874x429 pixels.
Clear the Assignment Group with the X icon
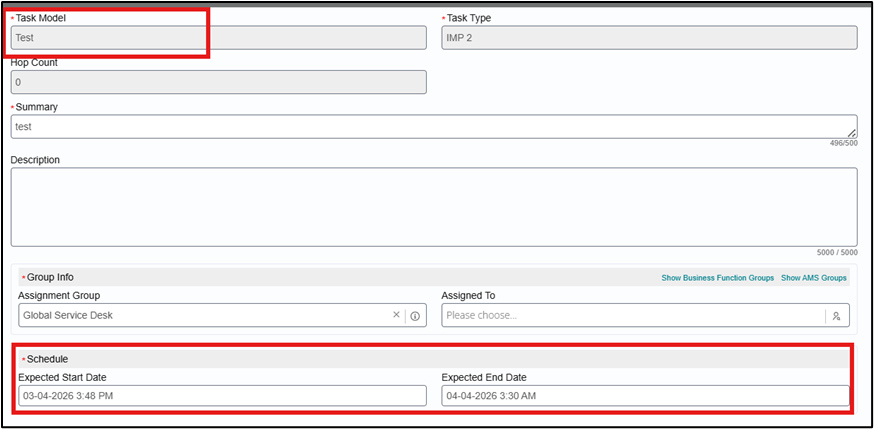[396, 315]
